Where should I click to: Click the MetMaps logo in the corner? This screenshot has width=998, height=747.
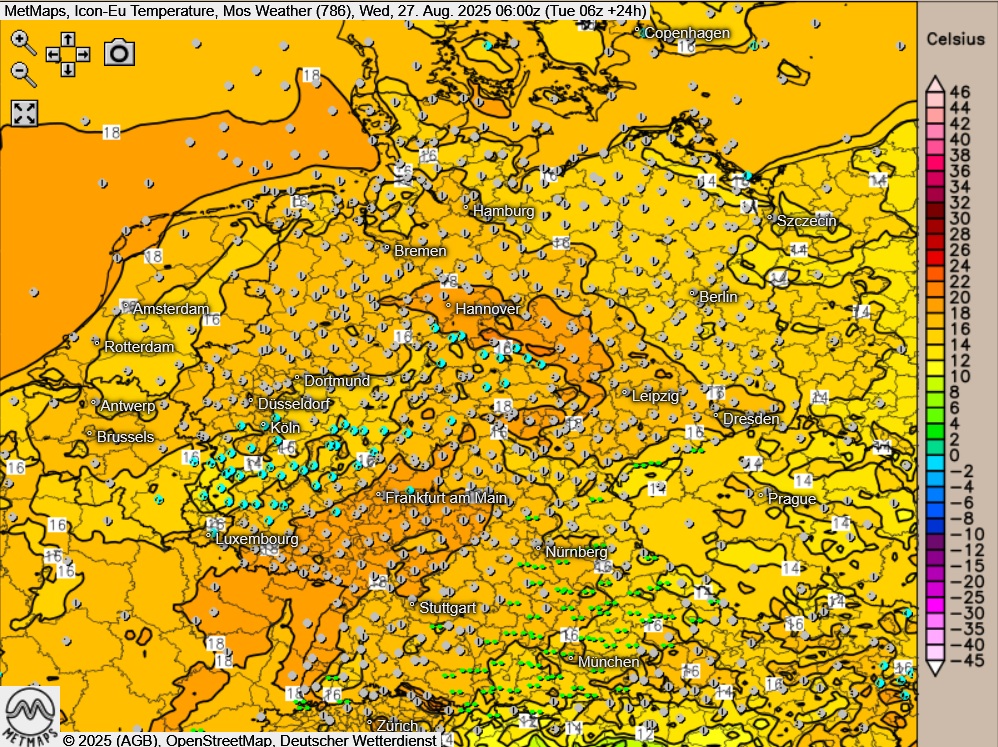[30, 715]
